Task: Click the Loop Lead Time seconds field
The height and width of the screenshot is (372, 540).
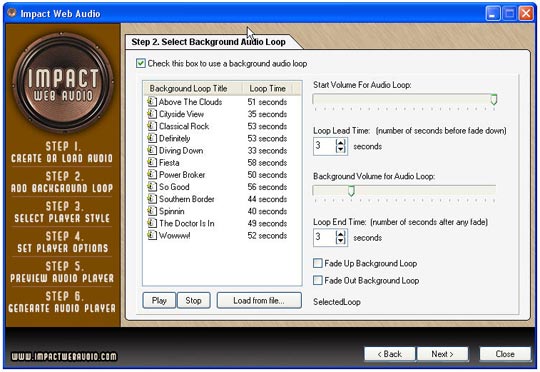Action: pyautogui.click(x=324, y=146)
